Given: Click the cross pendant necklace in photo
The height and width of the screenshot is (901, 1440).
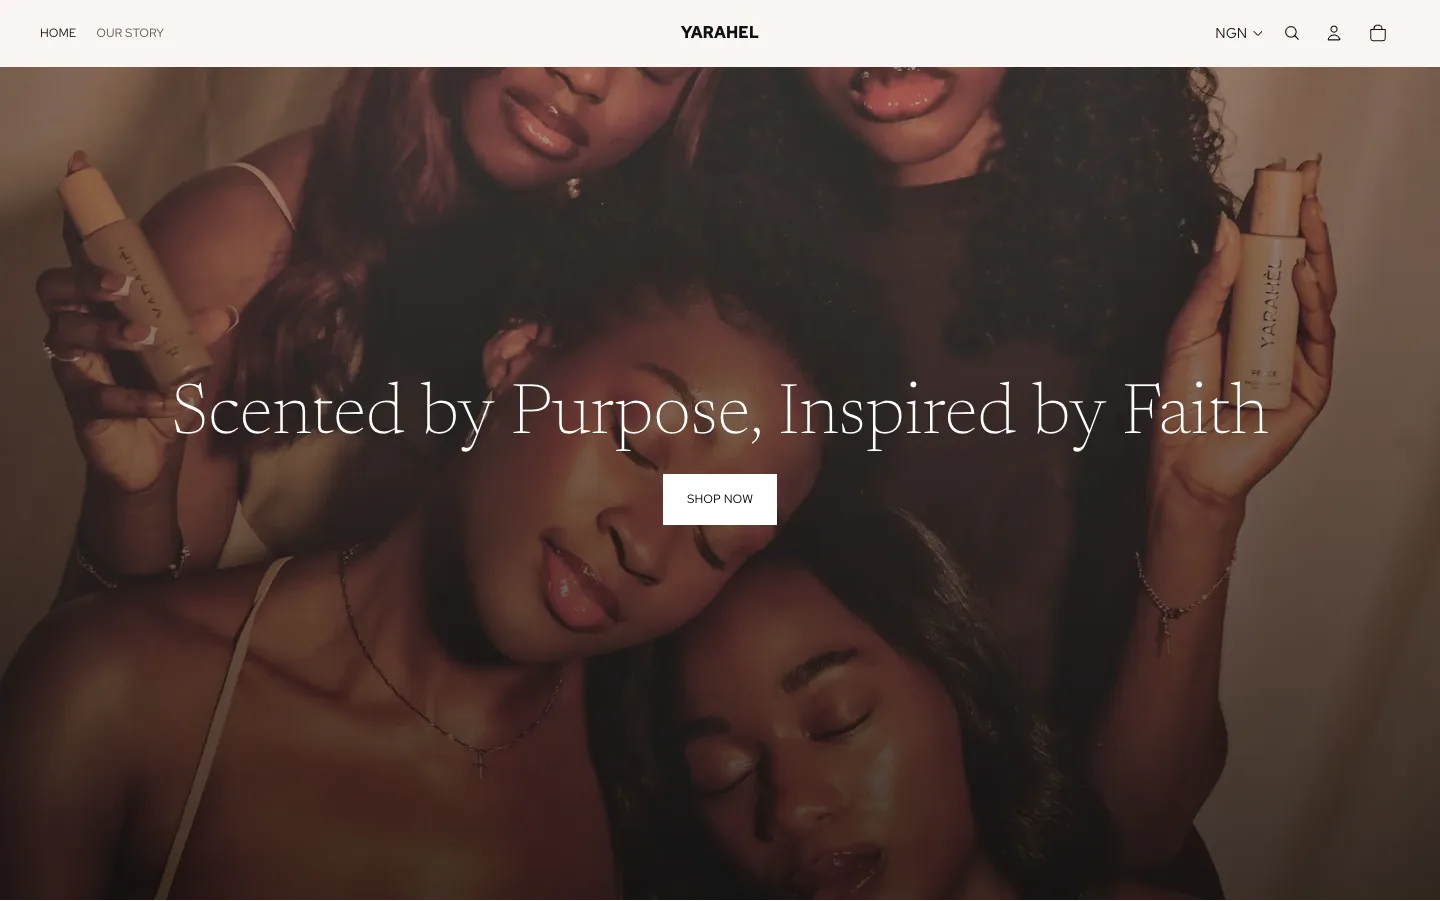Looking at the screenshot, I should tap(479, 762).
